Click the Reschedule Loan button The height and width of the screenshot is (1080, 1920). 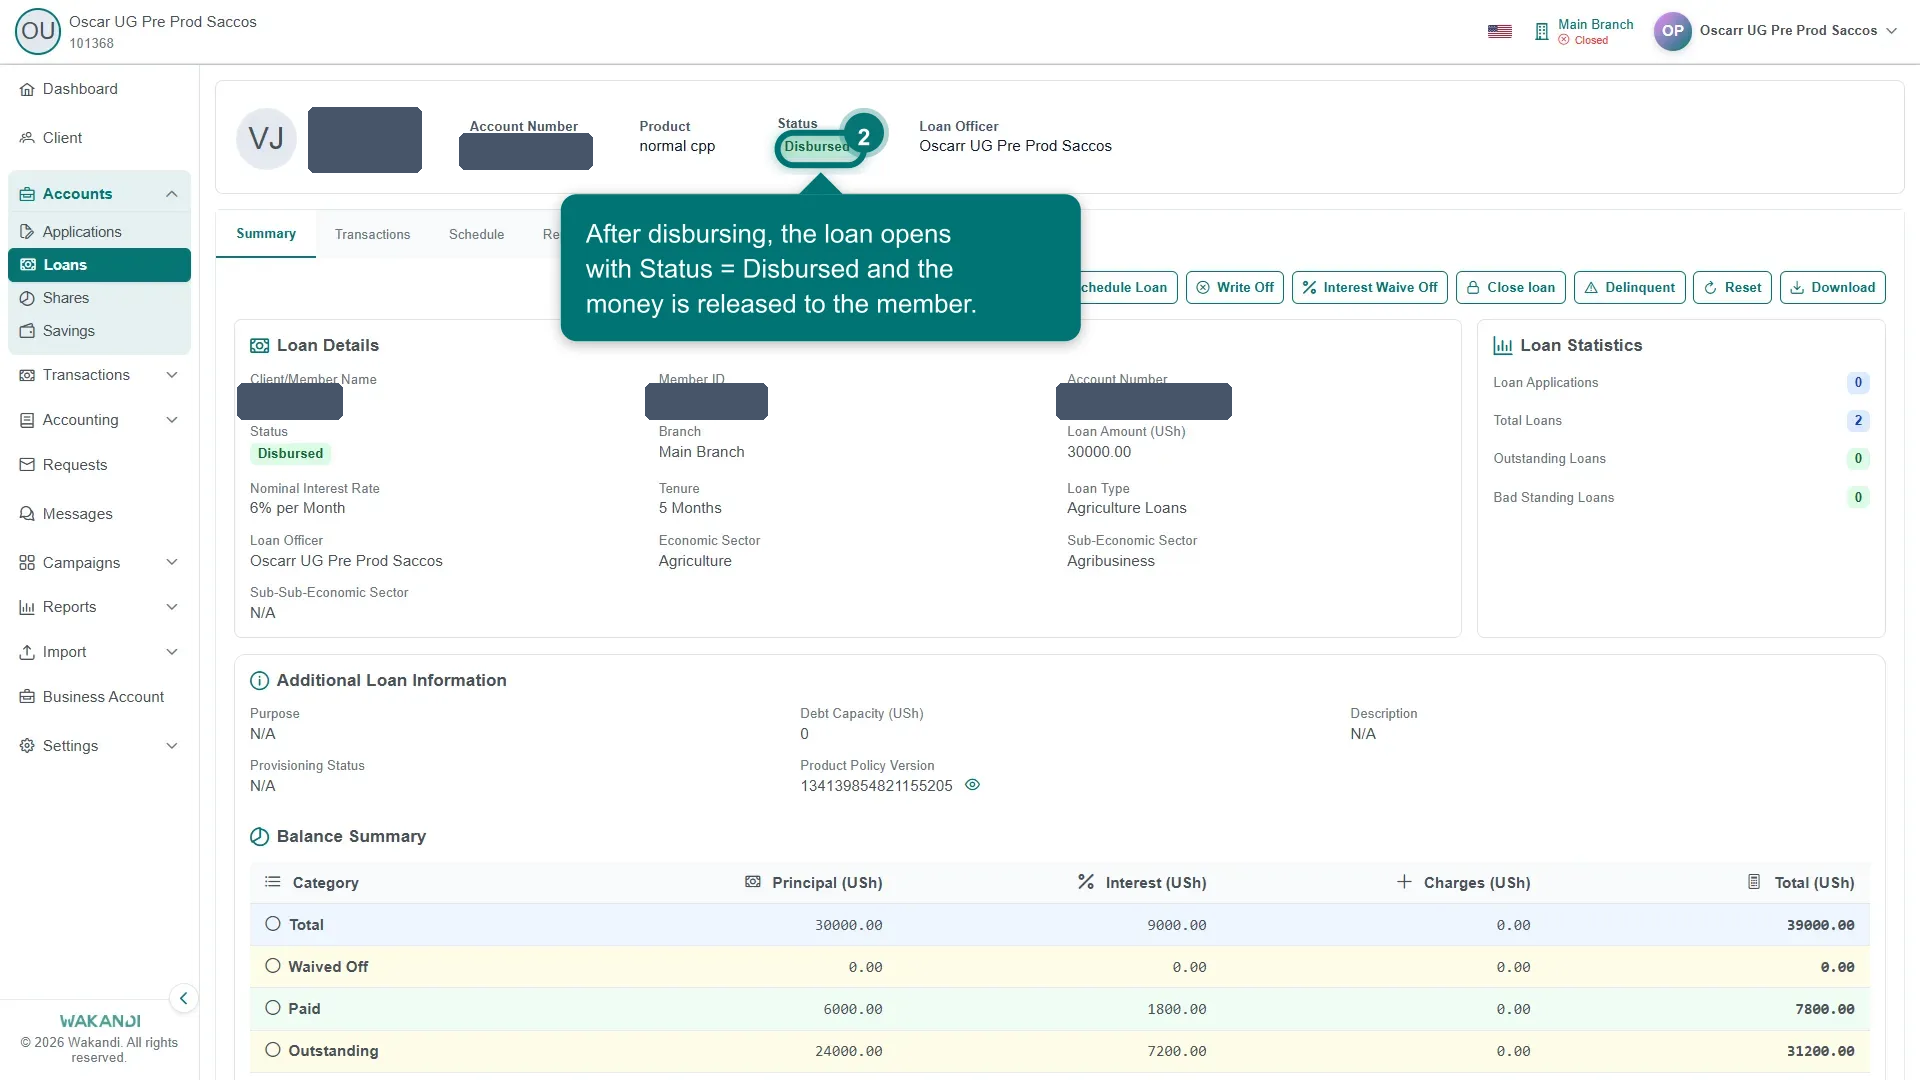[x=1129, y=287]
